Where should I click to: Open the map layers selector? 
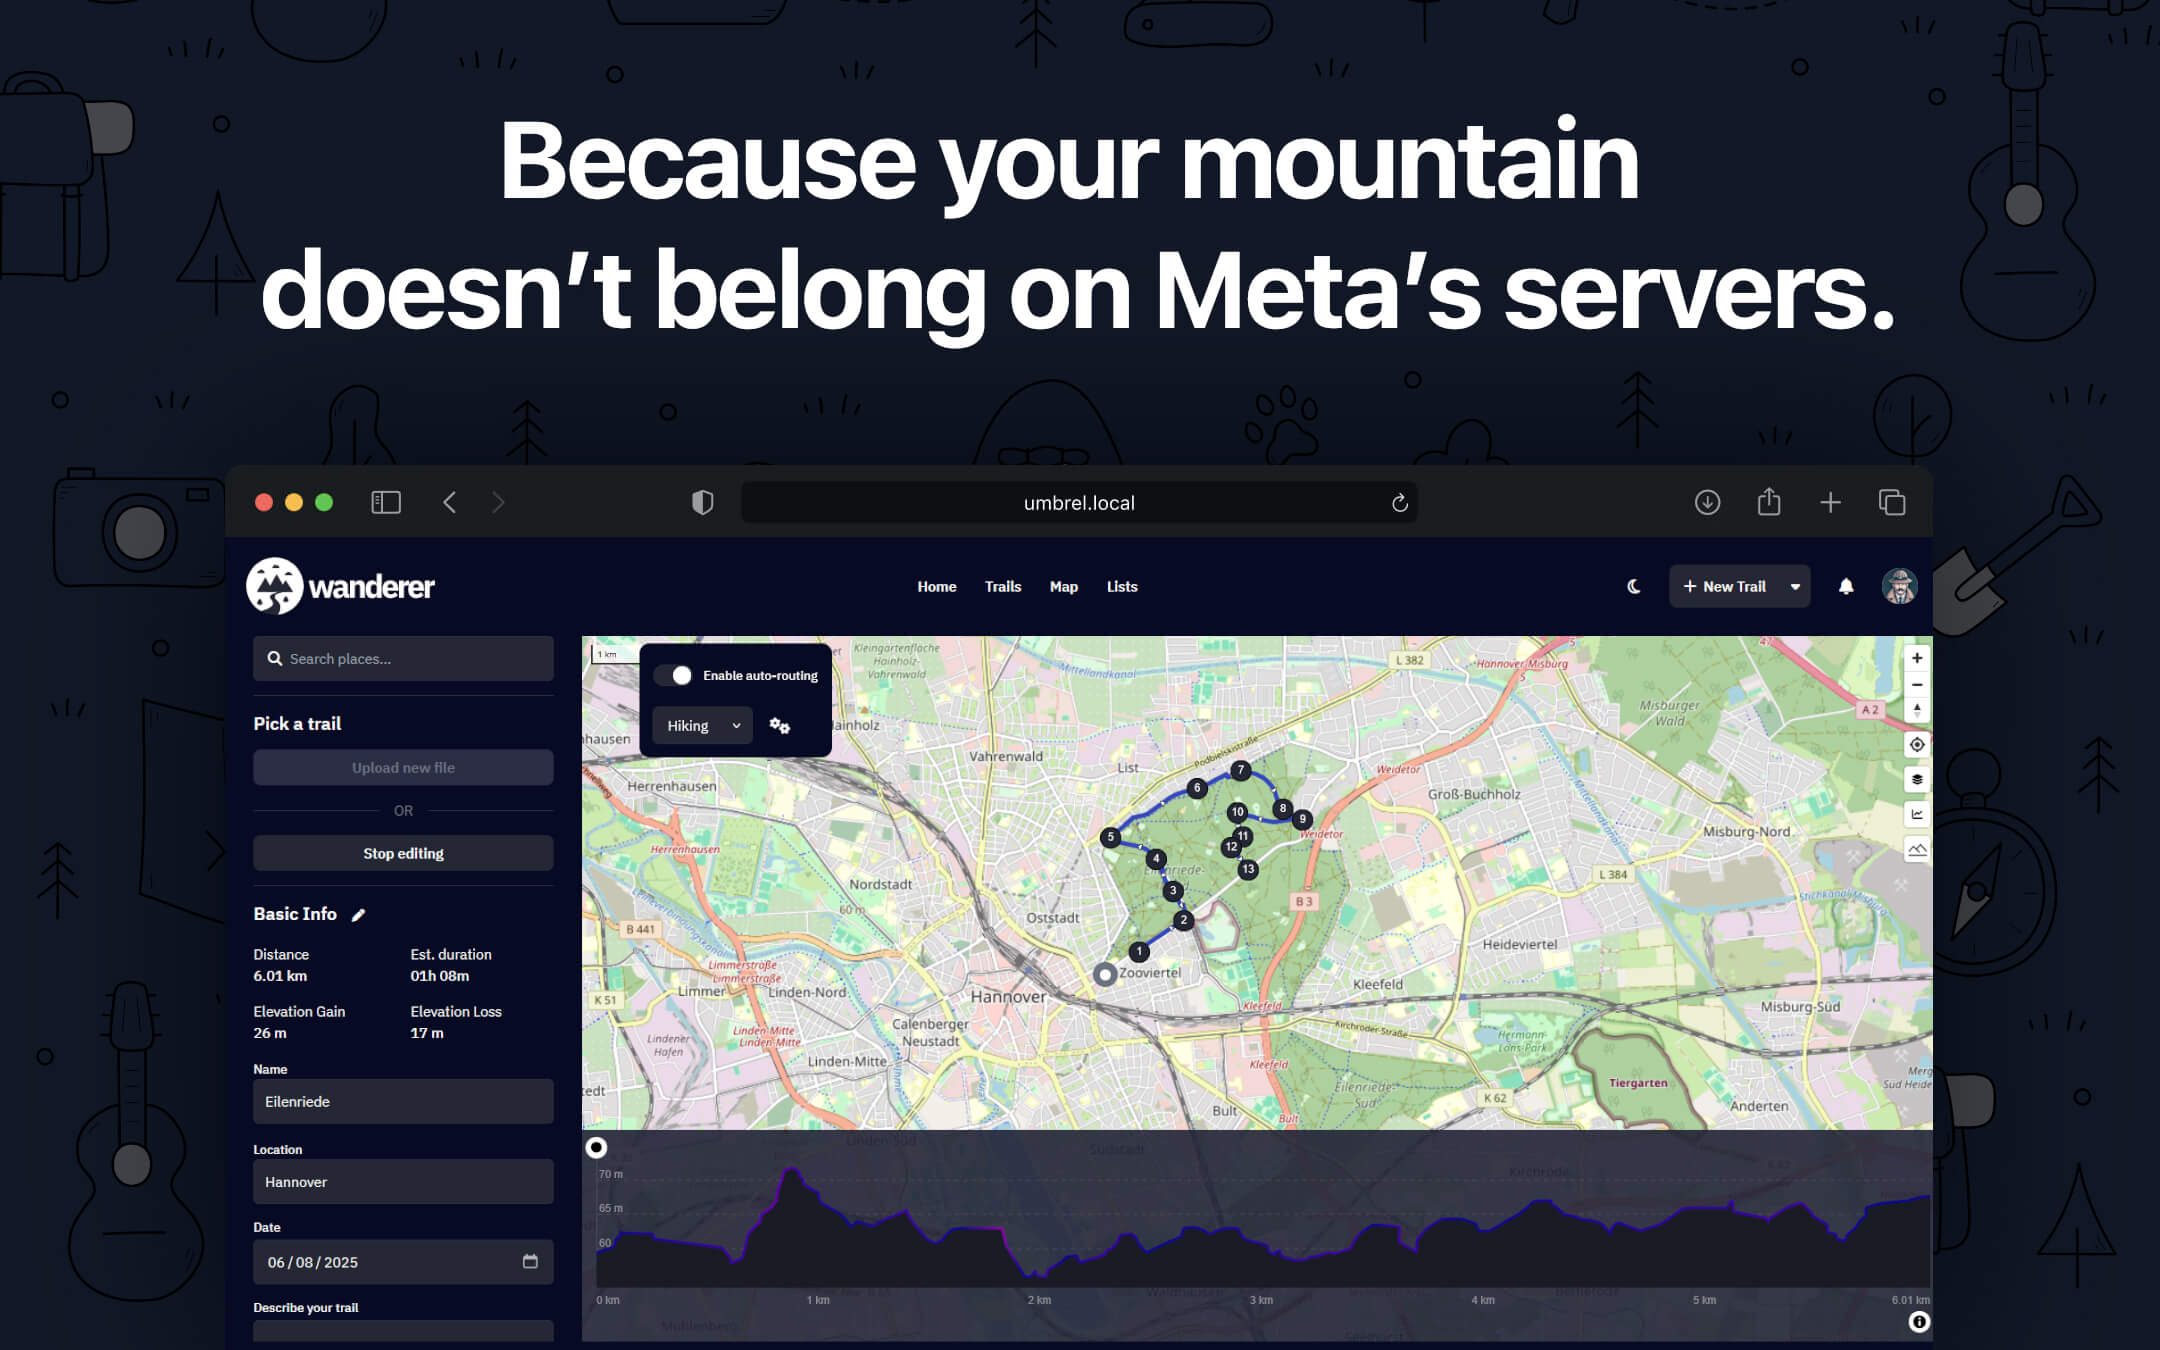[x=1916, y=780]
